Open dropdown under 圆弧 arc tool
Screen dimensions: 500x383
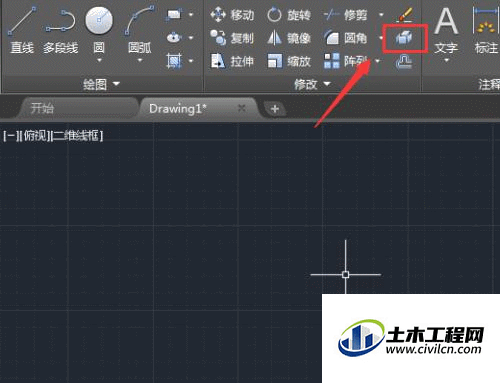[x=140, y=61]
